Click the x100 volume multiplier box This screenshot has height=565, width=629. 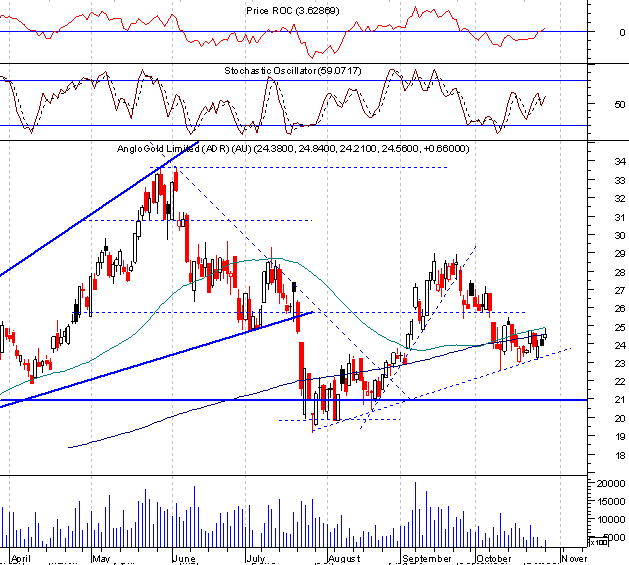[x=599, y=543]
